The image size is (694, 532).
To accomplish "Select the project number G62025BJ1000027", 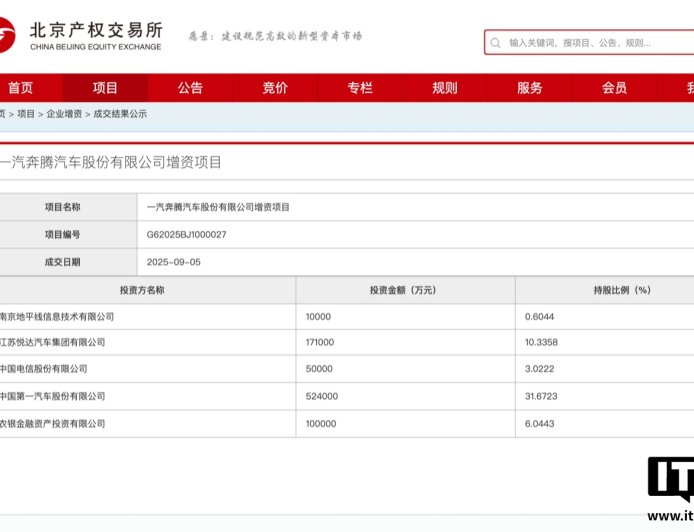I will 187,234.
